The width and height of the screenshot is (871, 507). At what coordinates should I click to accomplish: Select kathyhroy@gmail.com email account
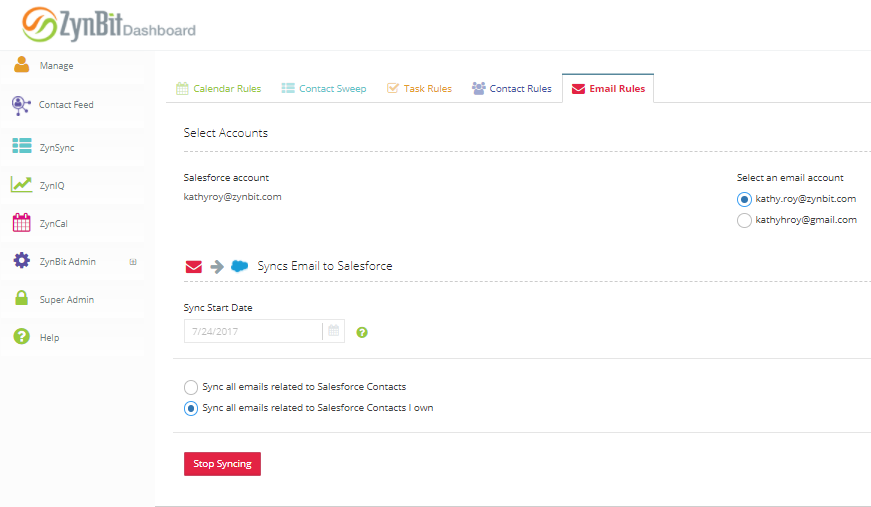coord(744,220)
